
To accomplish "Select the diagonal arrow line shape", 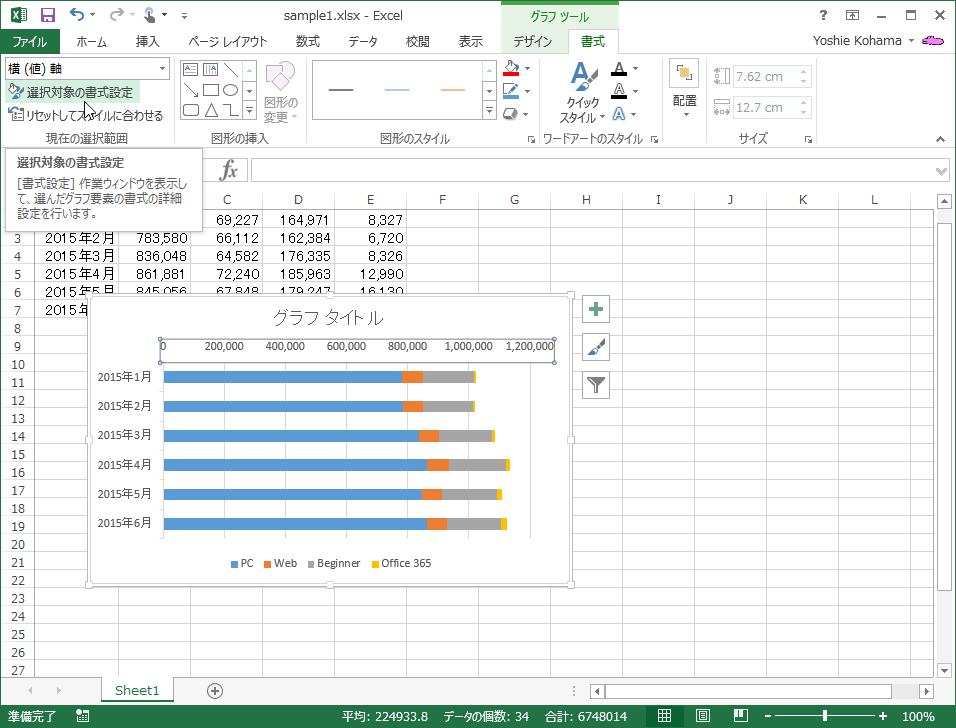I will tap(191, 90).
